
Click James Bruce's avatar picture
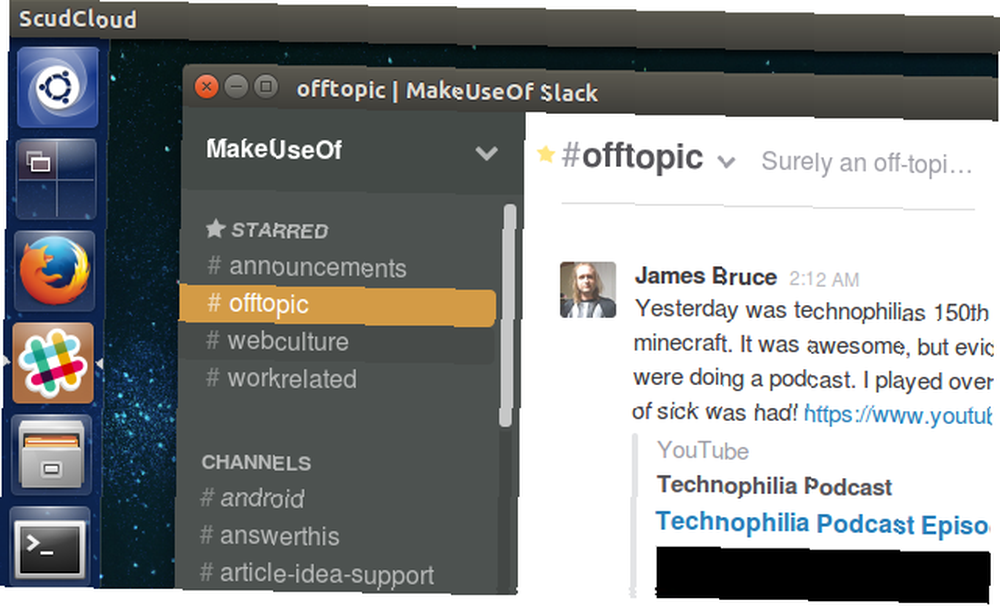[587, 290]
